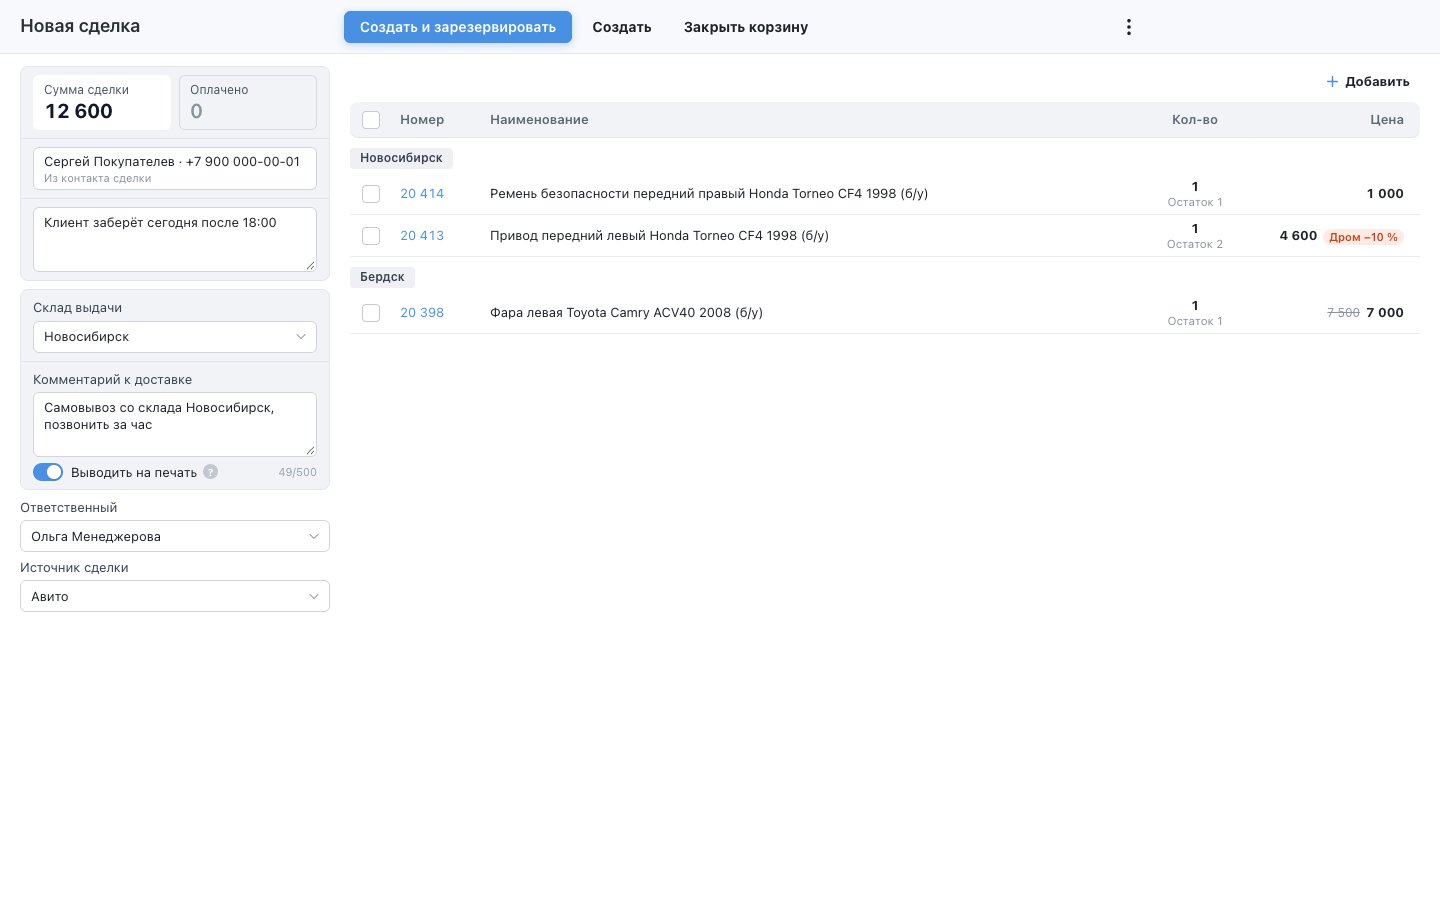The height and width of the screenshot is (900, 1440).
Task: Click the 'Добавить' button
Action: [x=1368, y=82]
